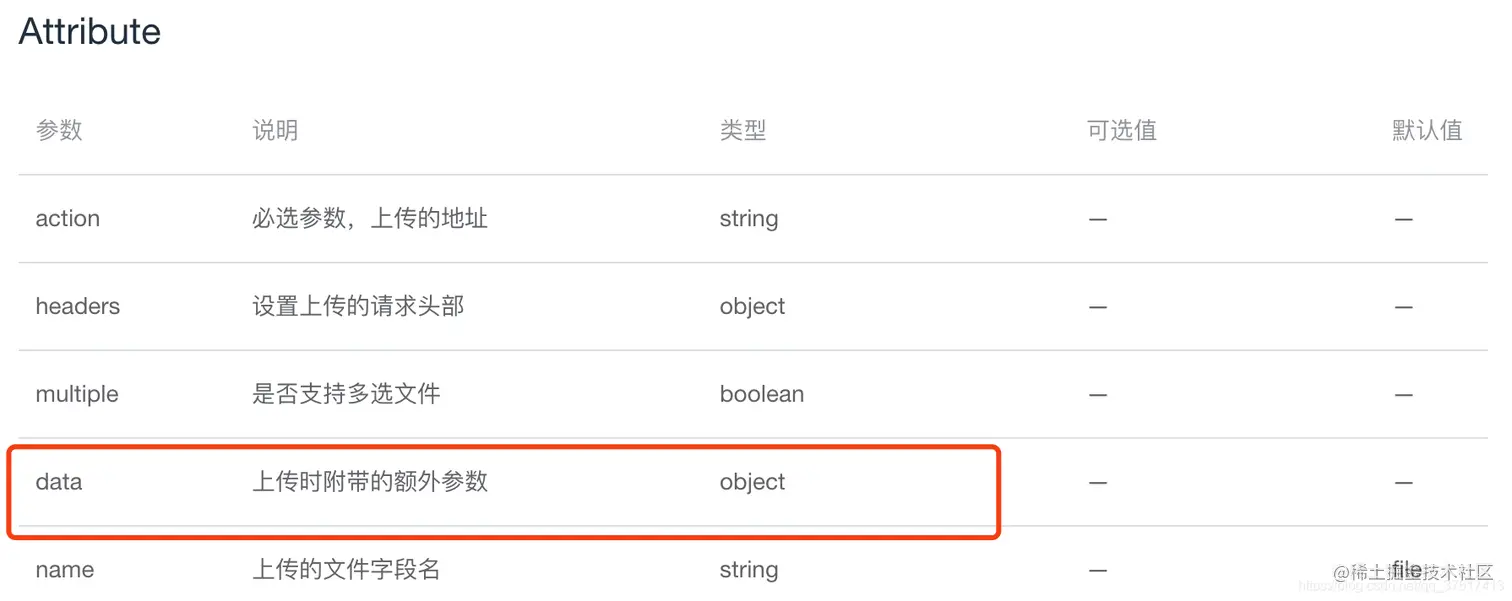The height and width of the screenshot is (601, 1512).
Task: Select the data parameter name
Action: pos(59,482)
